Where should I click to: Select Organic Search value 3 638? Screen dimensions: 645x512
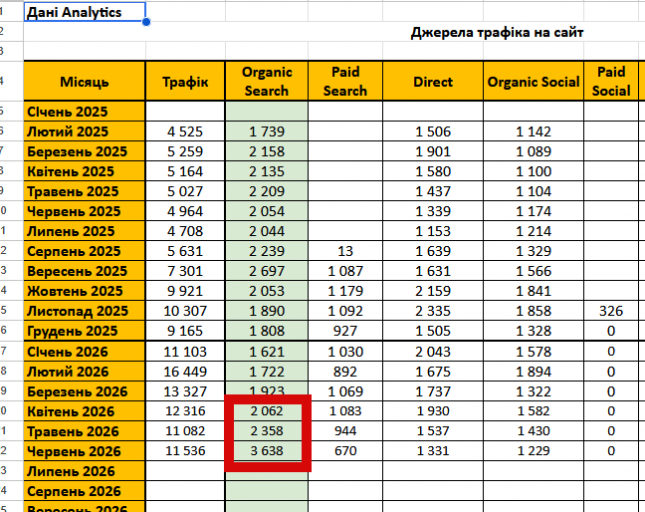click(x=267, y=451)
